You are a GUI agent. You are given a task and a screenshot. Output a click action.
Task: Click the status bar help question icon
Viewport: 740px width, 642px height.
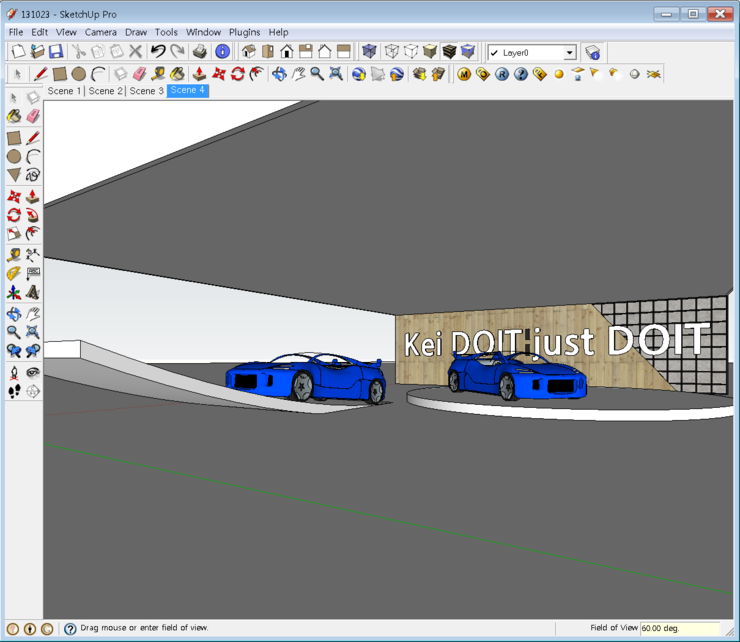(x=70, y=629)
